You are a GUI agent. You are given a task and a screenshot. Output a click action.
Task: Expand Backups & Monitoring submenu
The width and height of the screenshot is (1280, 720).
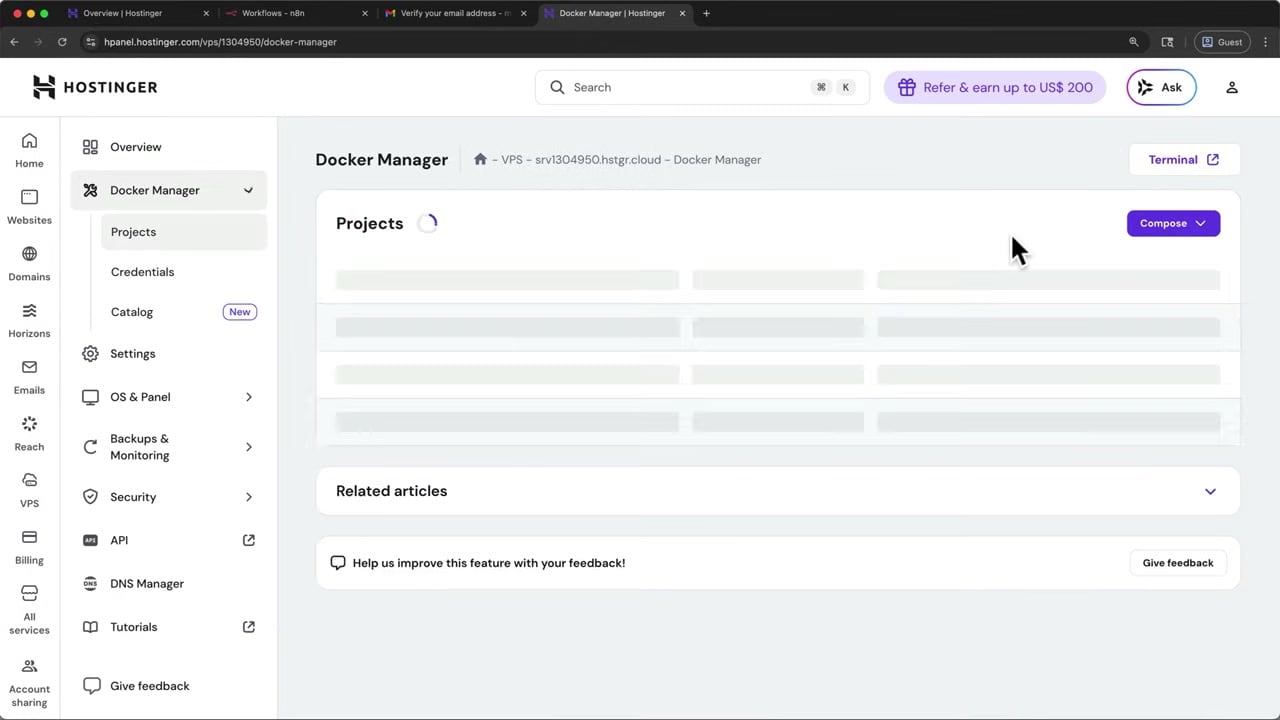click(x=248, y=447)
